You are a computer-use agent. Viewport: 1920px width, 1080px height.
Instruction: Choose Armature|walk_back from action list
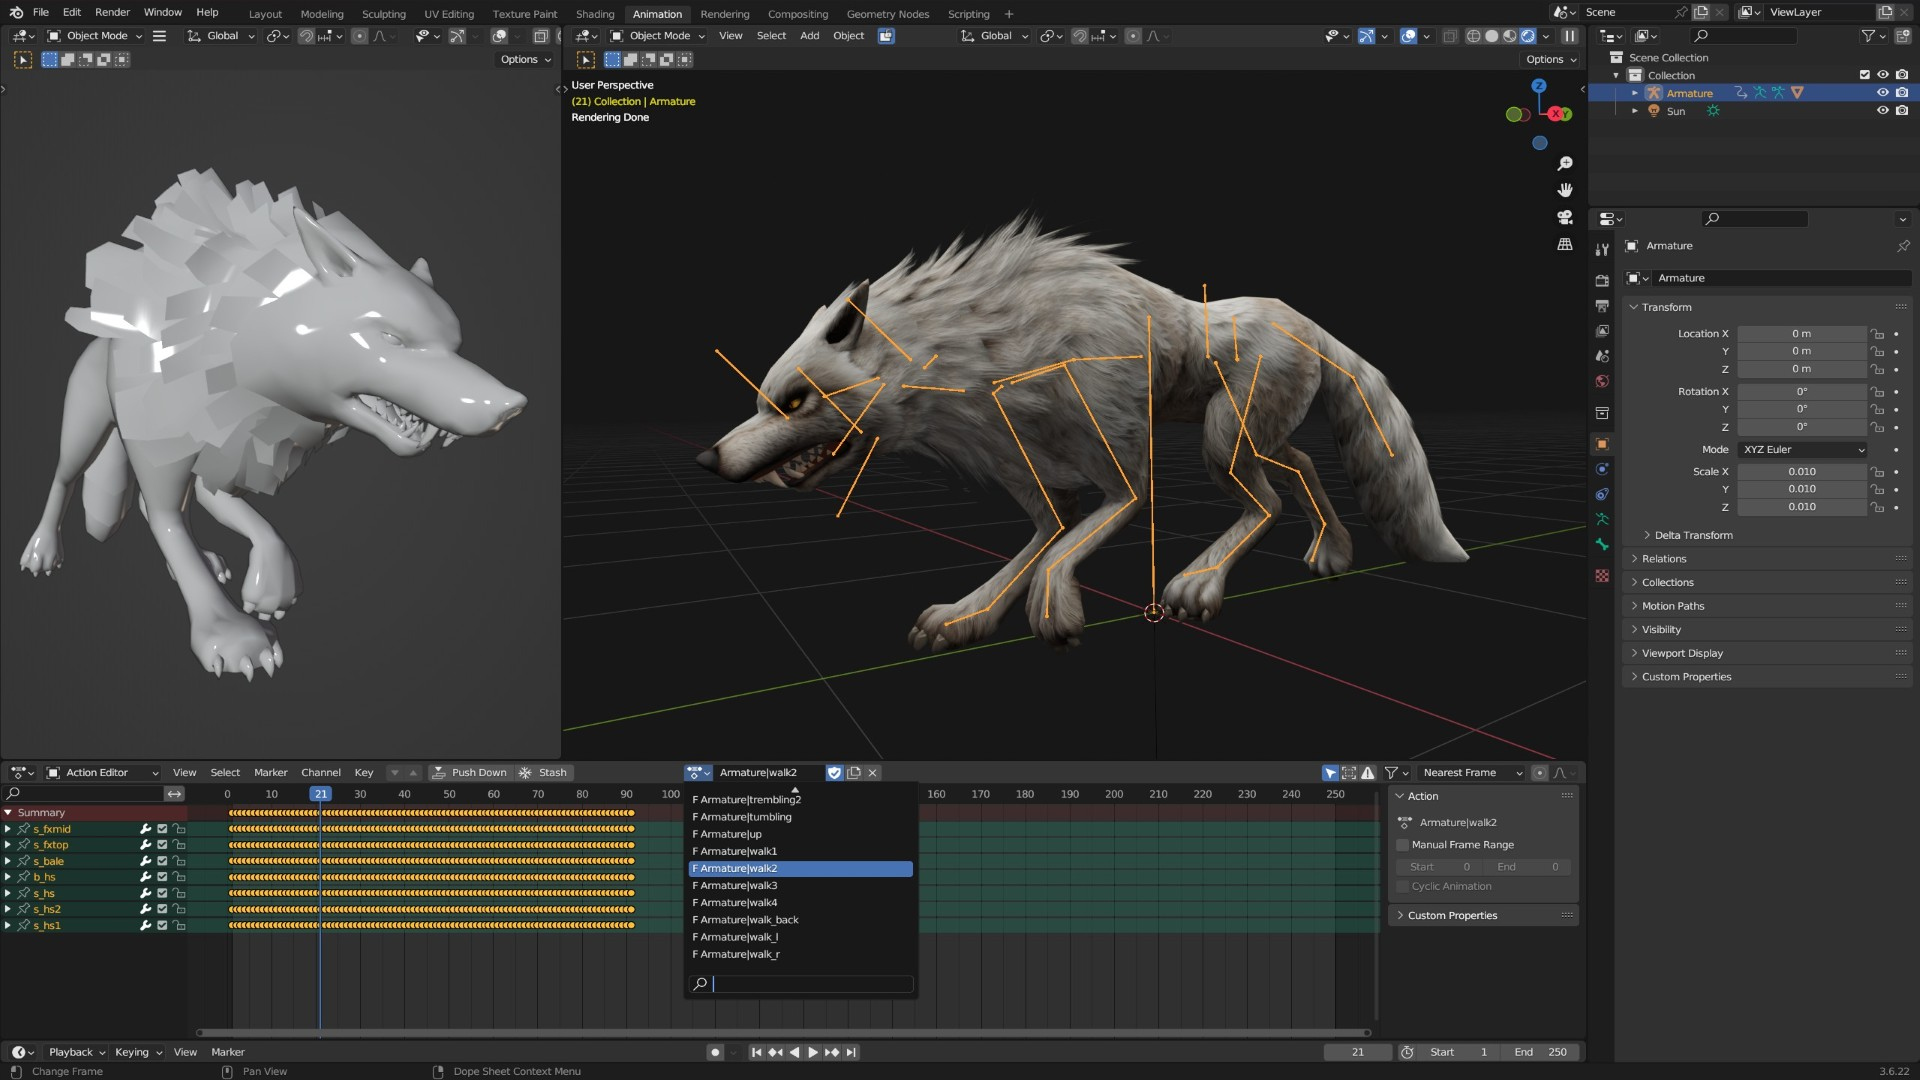pyautogui.click(x=800, y=920)
